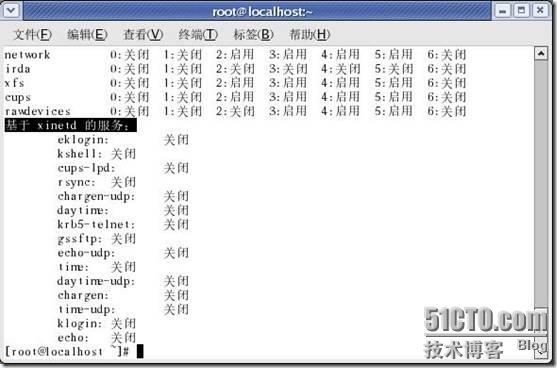Click rawdevices runlevel 2:关闭 value

click(235, 112)
